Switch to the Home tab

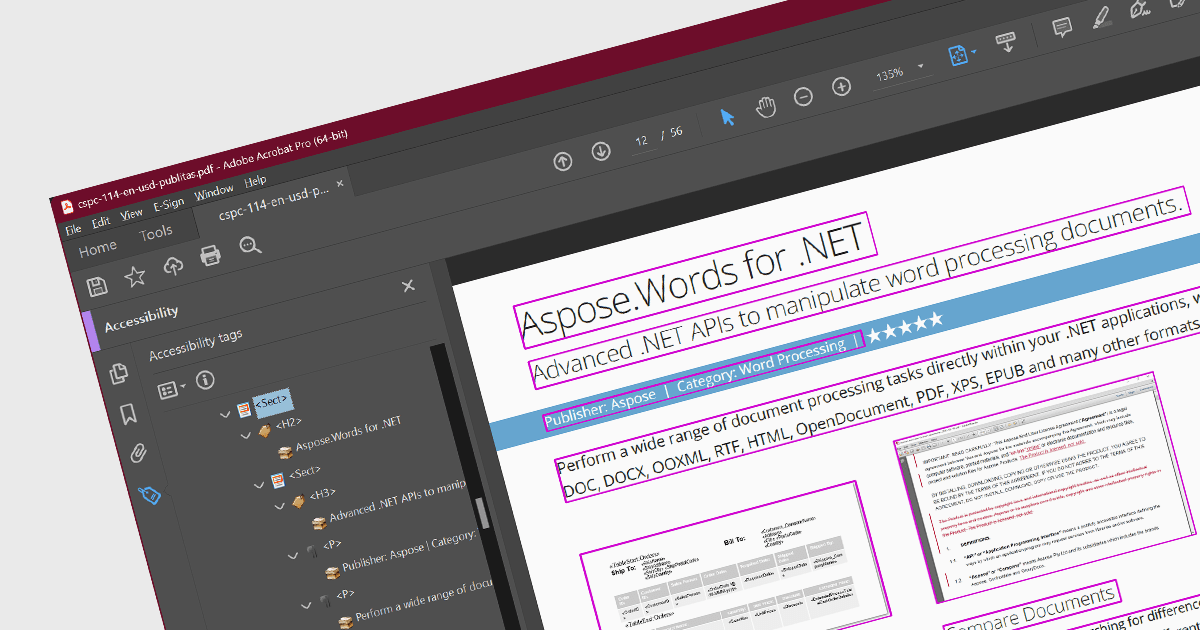click(x=98, y=248)
